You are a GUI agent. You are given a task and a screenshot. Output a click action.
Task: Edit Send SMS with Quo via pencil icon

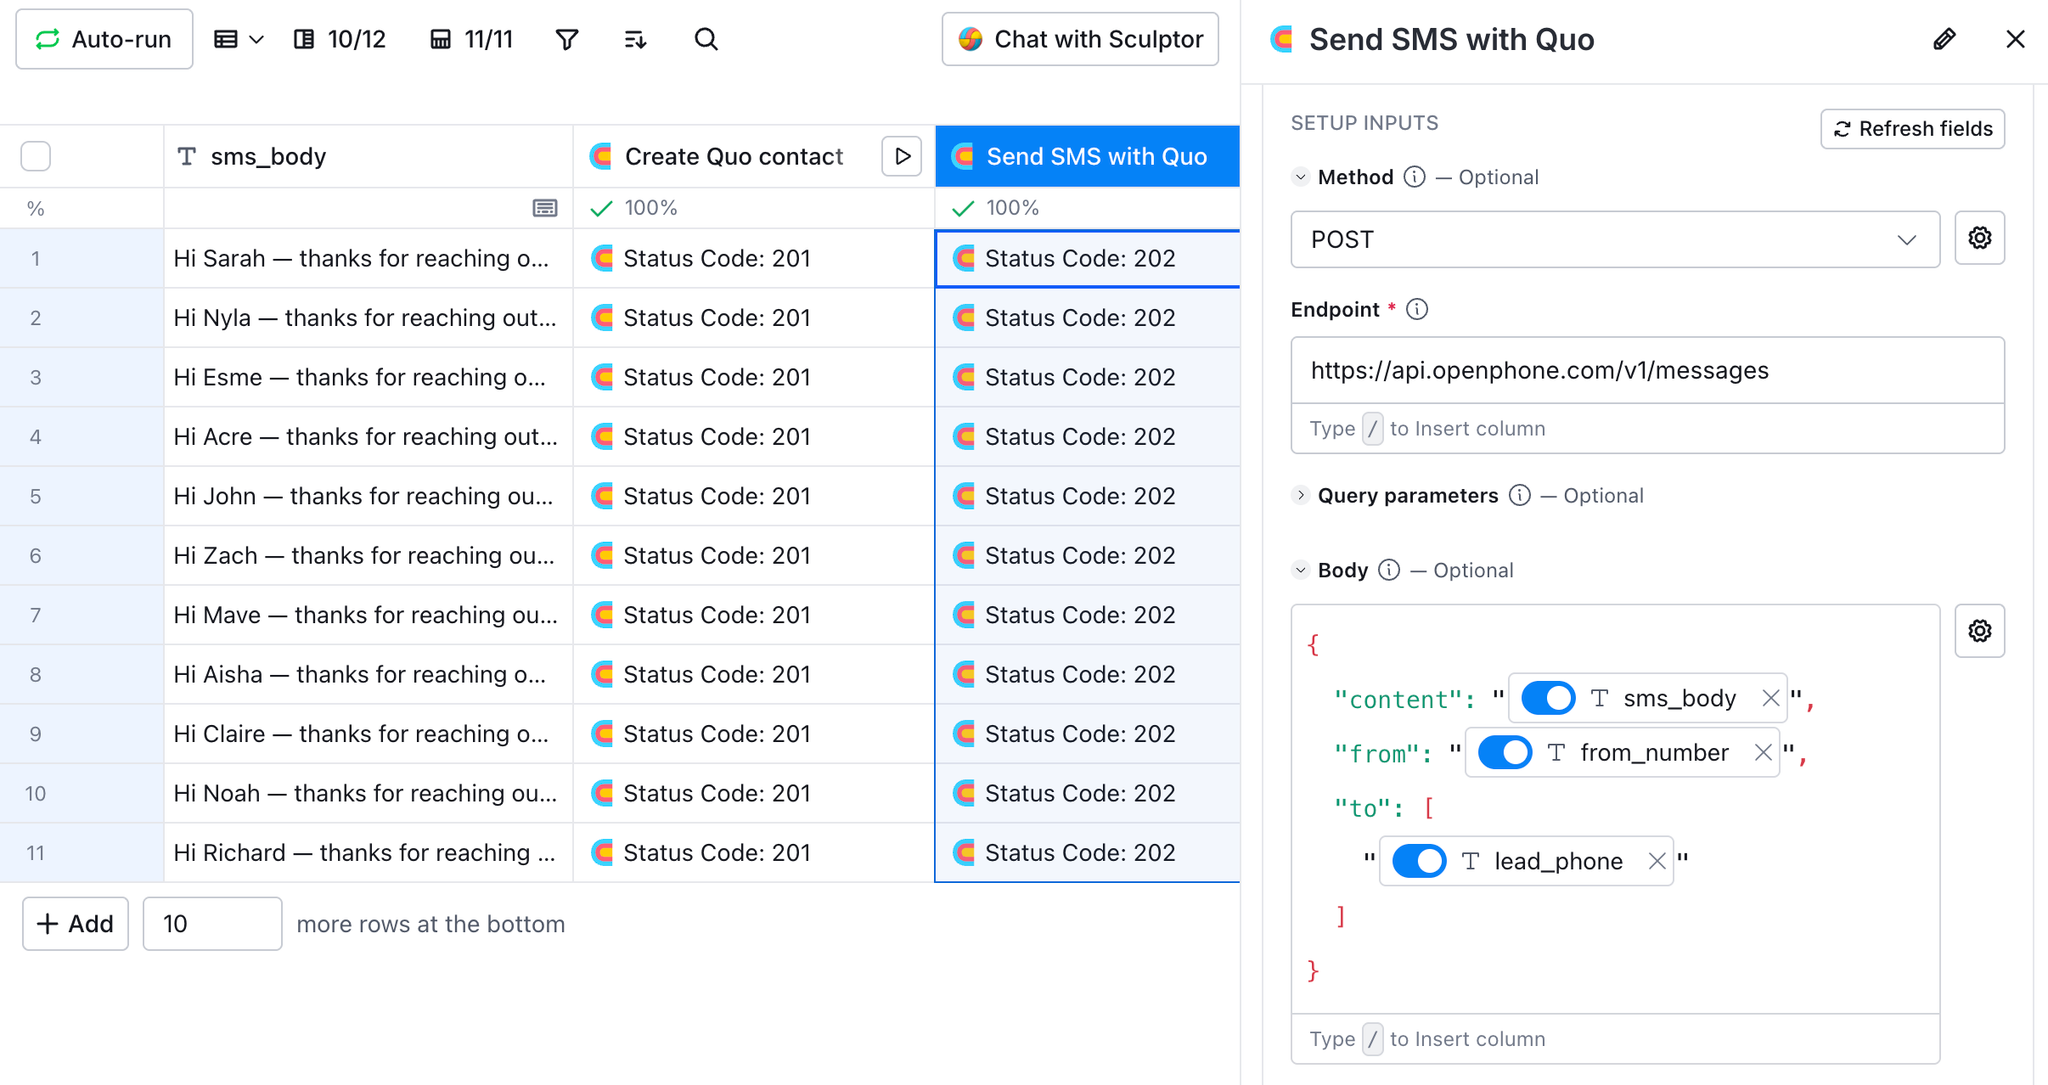coord(1944,39)
